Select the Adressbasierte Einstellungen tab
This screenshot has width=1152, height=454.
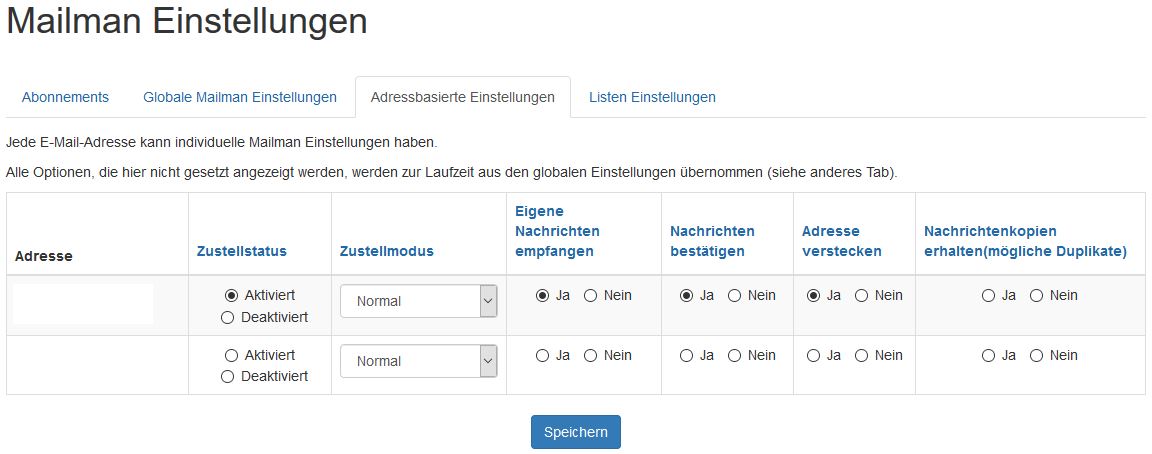pyautogui.click(x=462, y=97)
